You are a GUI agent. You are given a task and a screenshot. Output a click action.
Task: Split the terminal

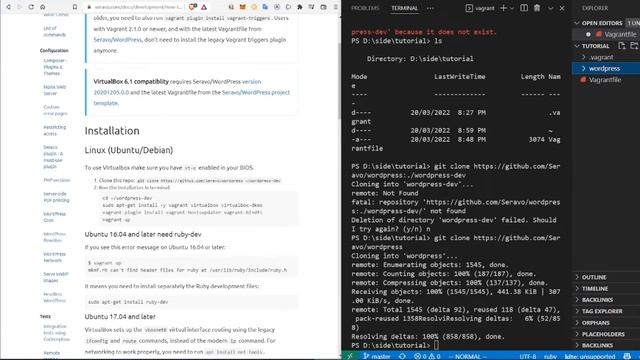524,8
